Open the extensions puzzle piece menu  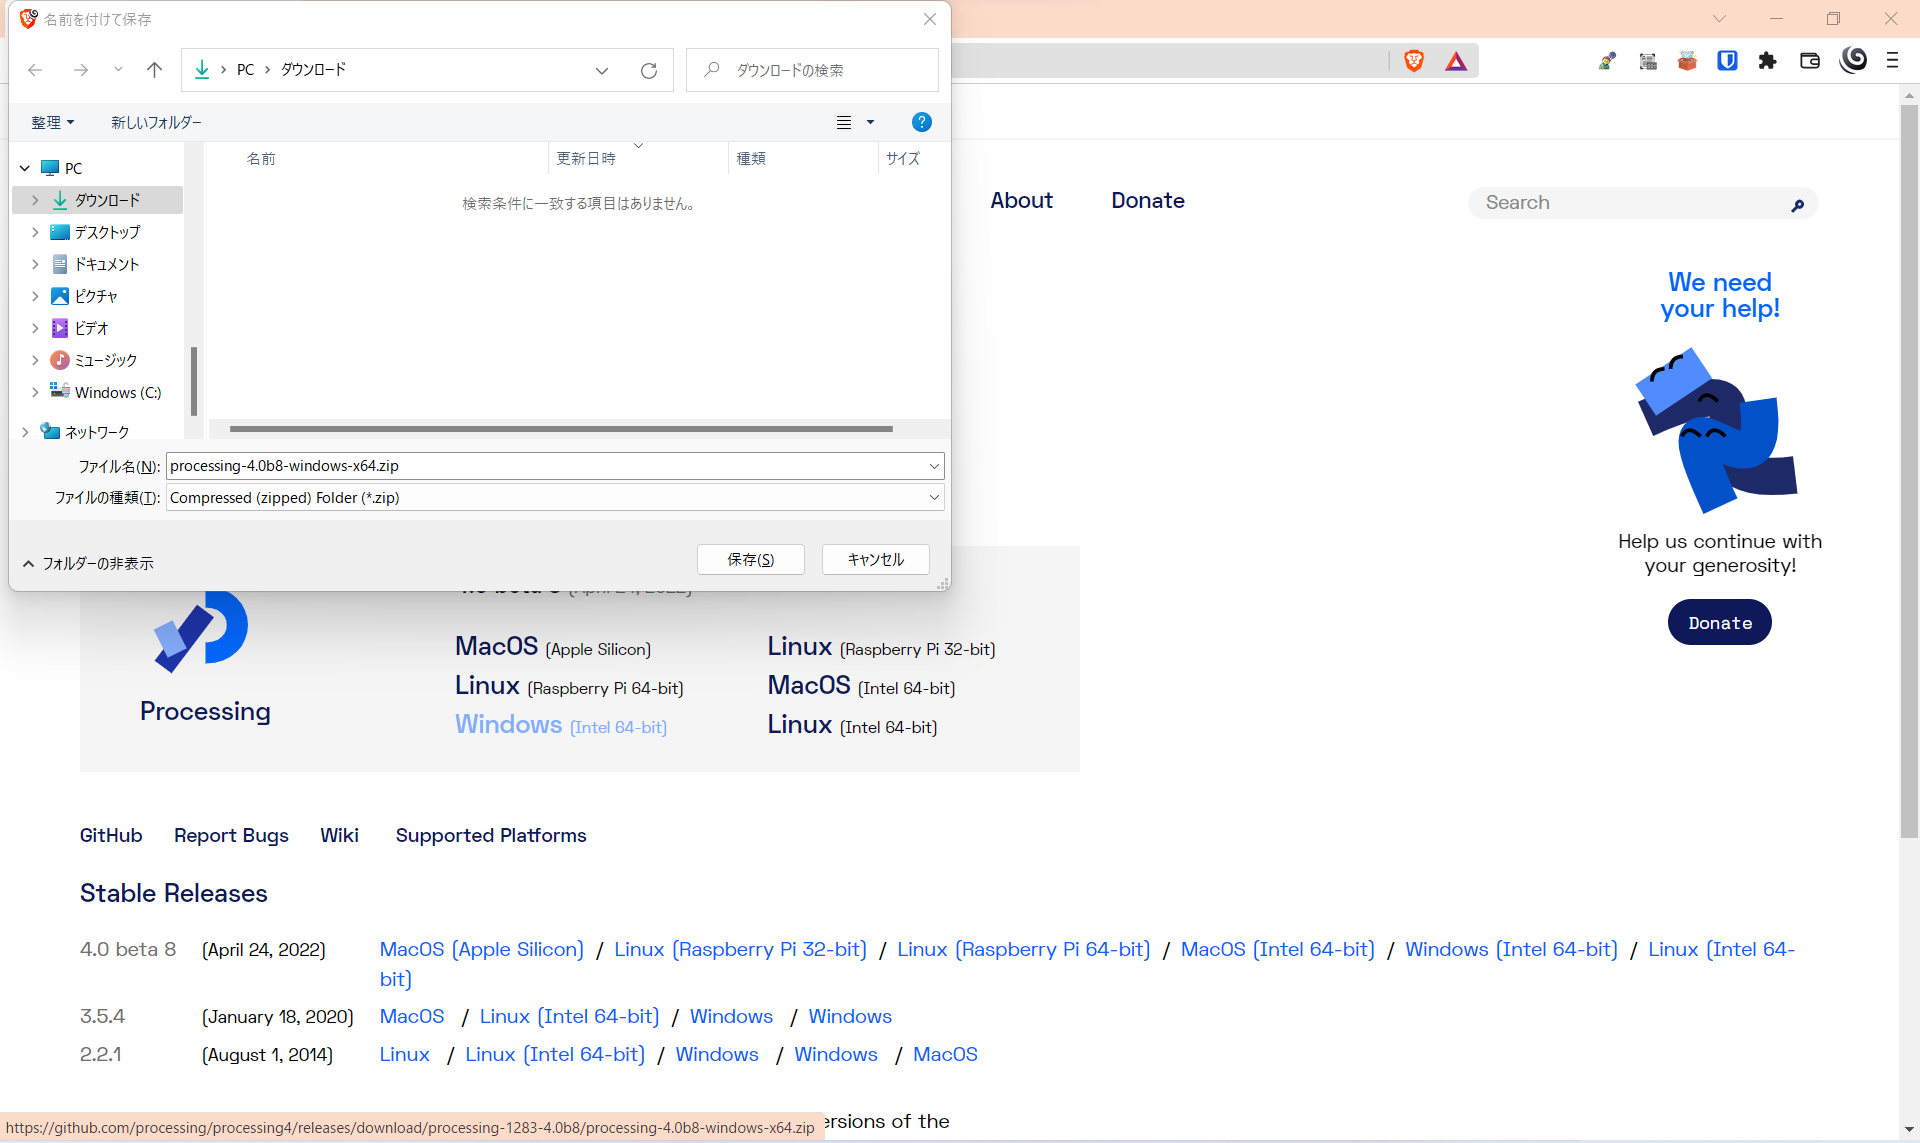click(x=1767, y=61)
